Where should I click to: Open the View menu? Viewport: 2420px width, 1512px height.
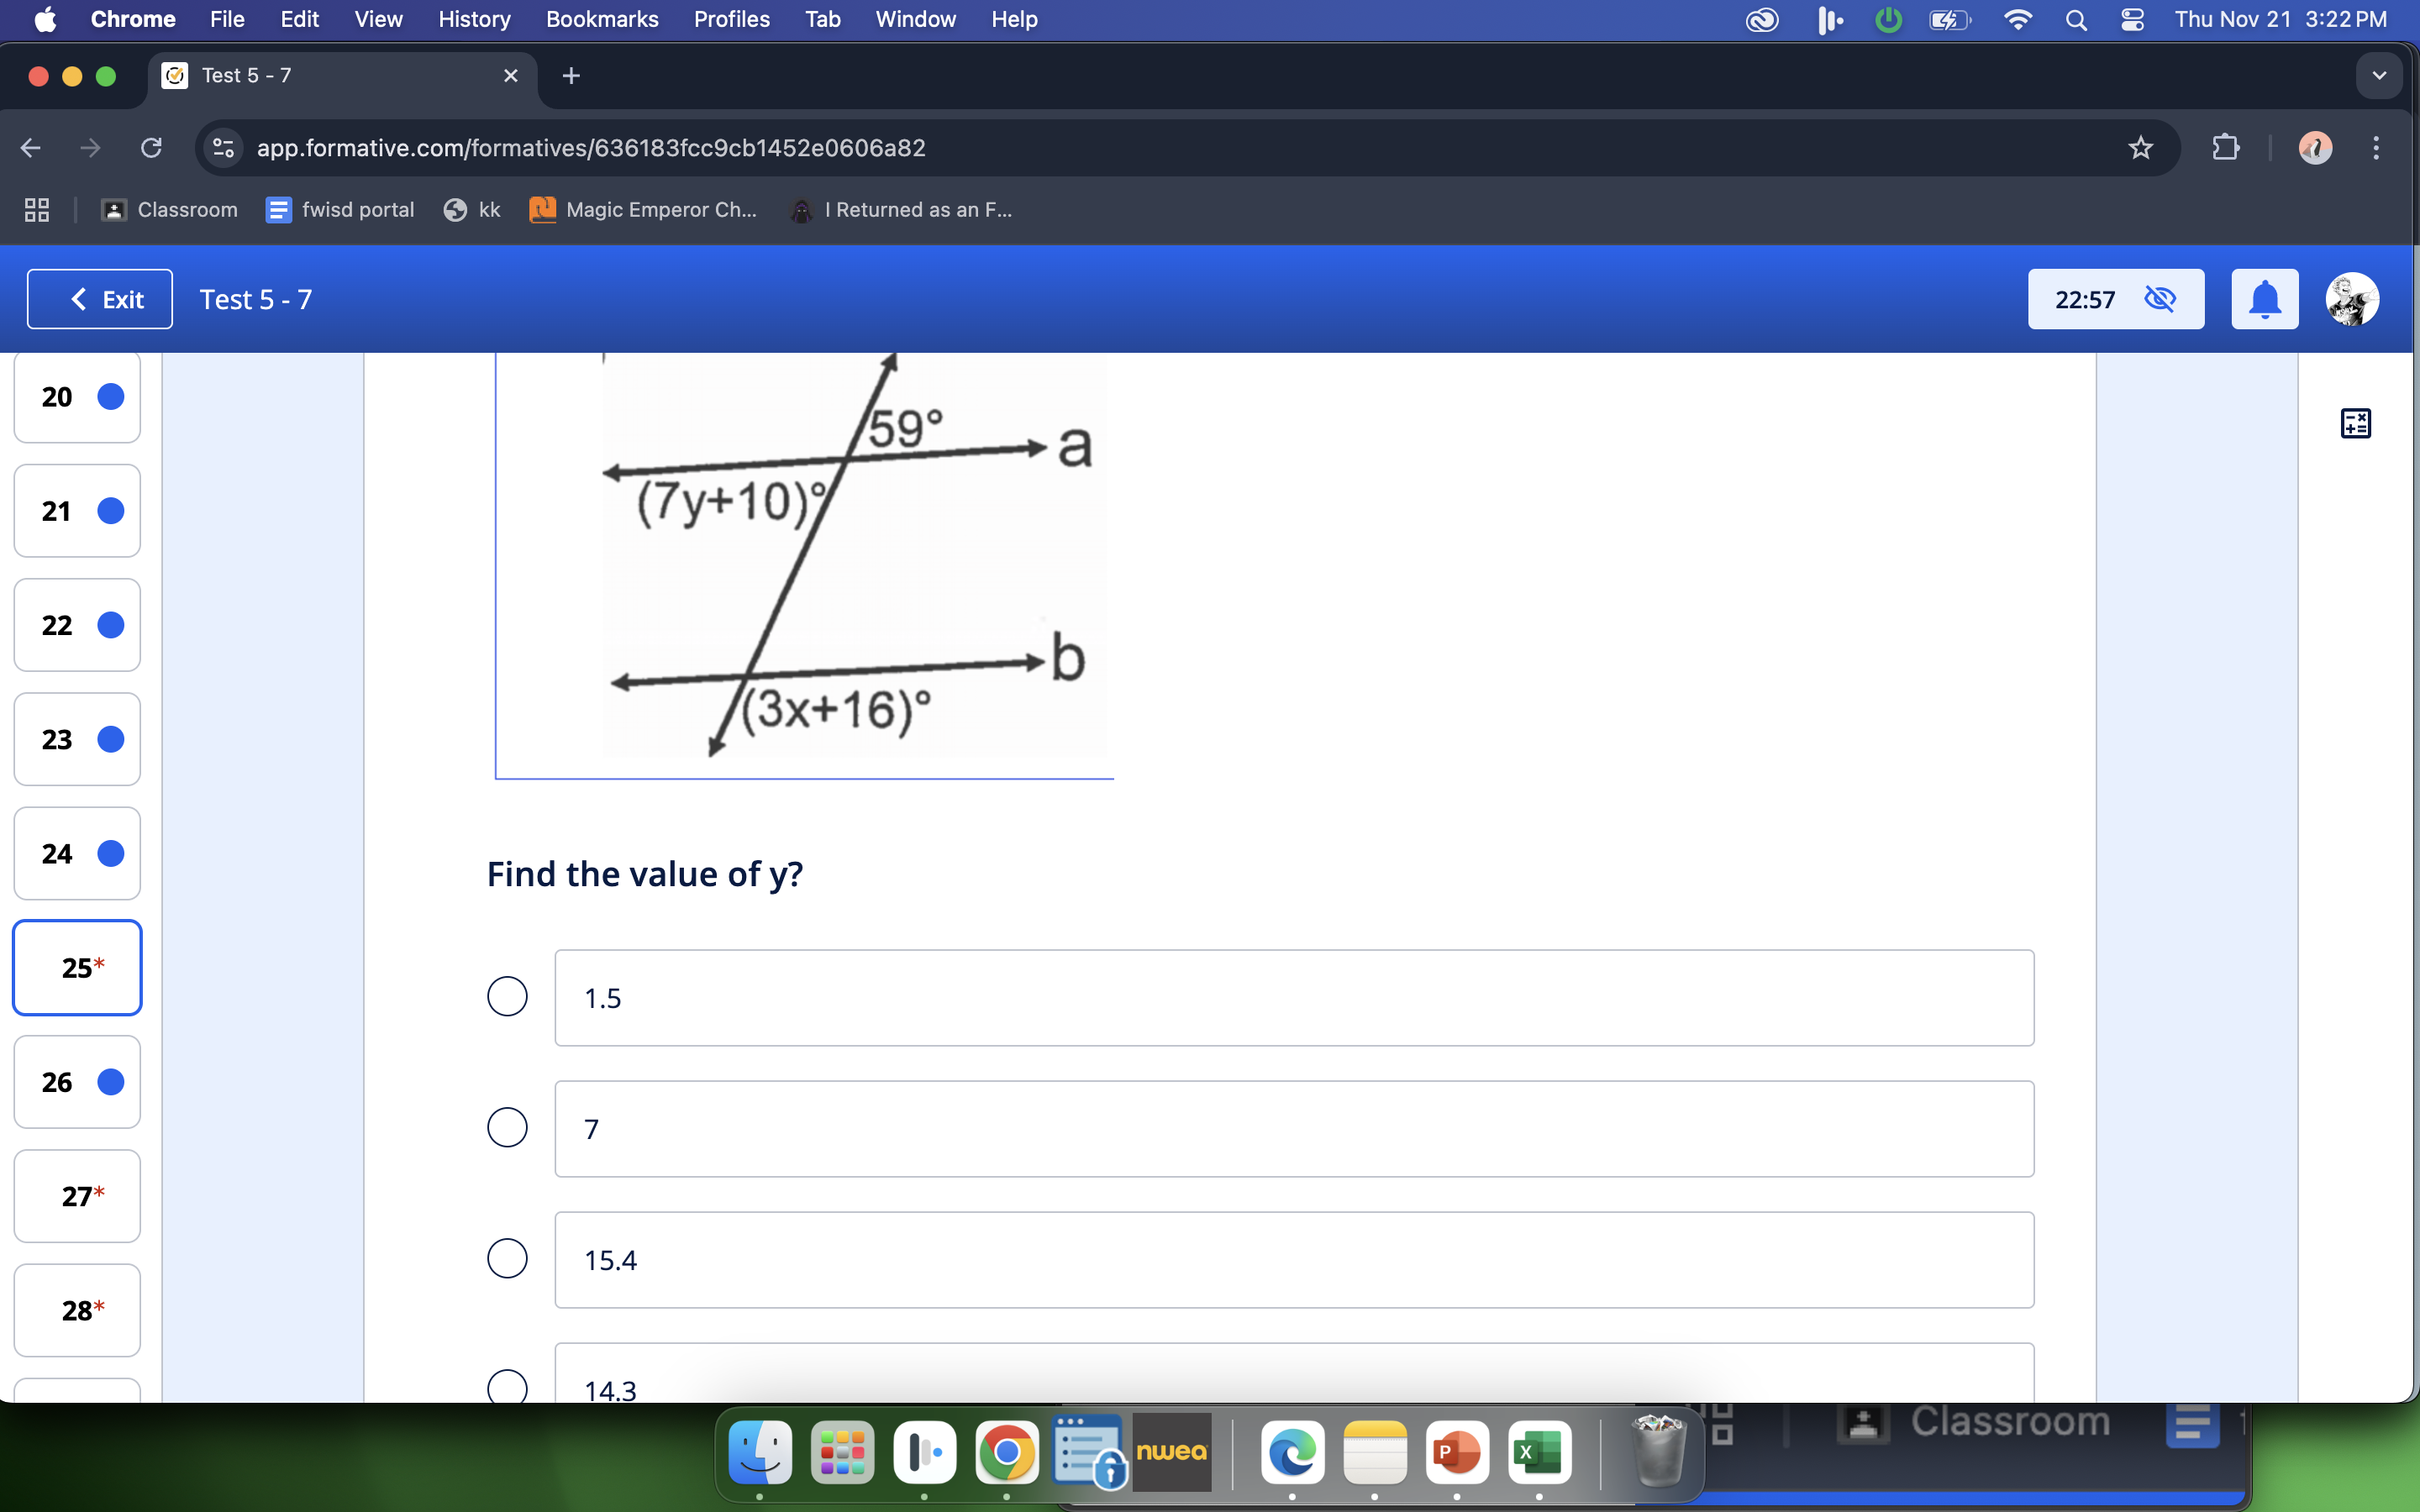(x=378, y=19)
